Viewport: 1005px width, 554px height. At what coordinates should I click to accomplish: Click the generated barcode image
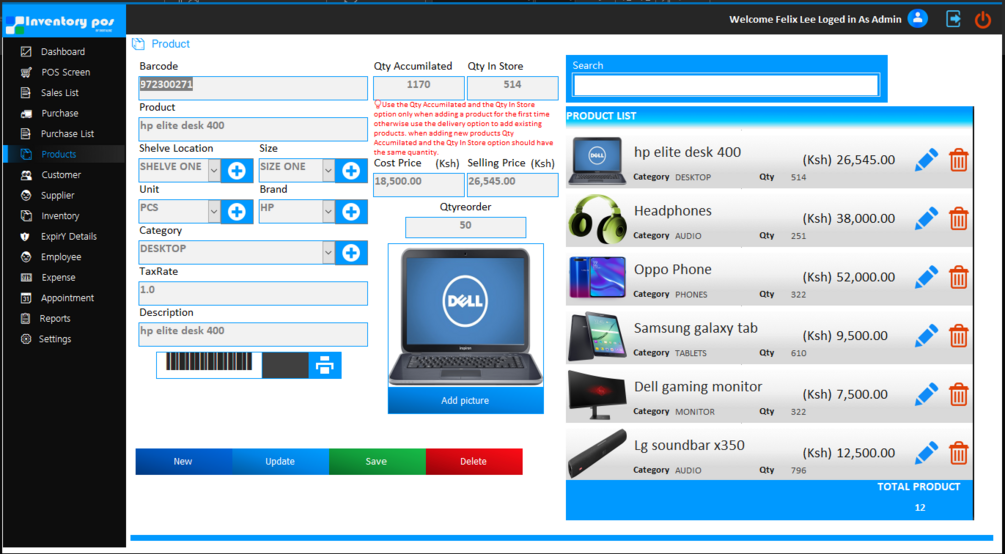209,362
